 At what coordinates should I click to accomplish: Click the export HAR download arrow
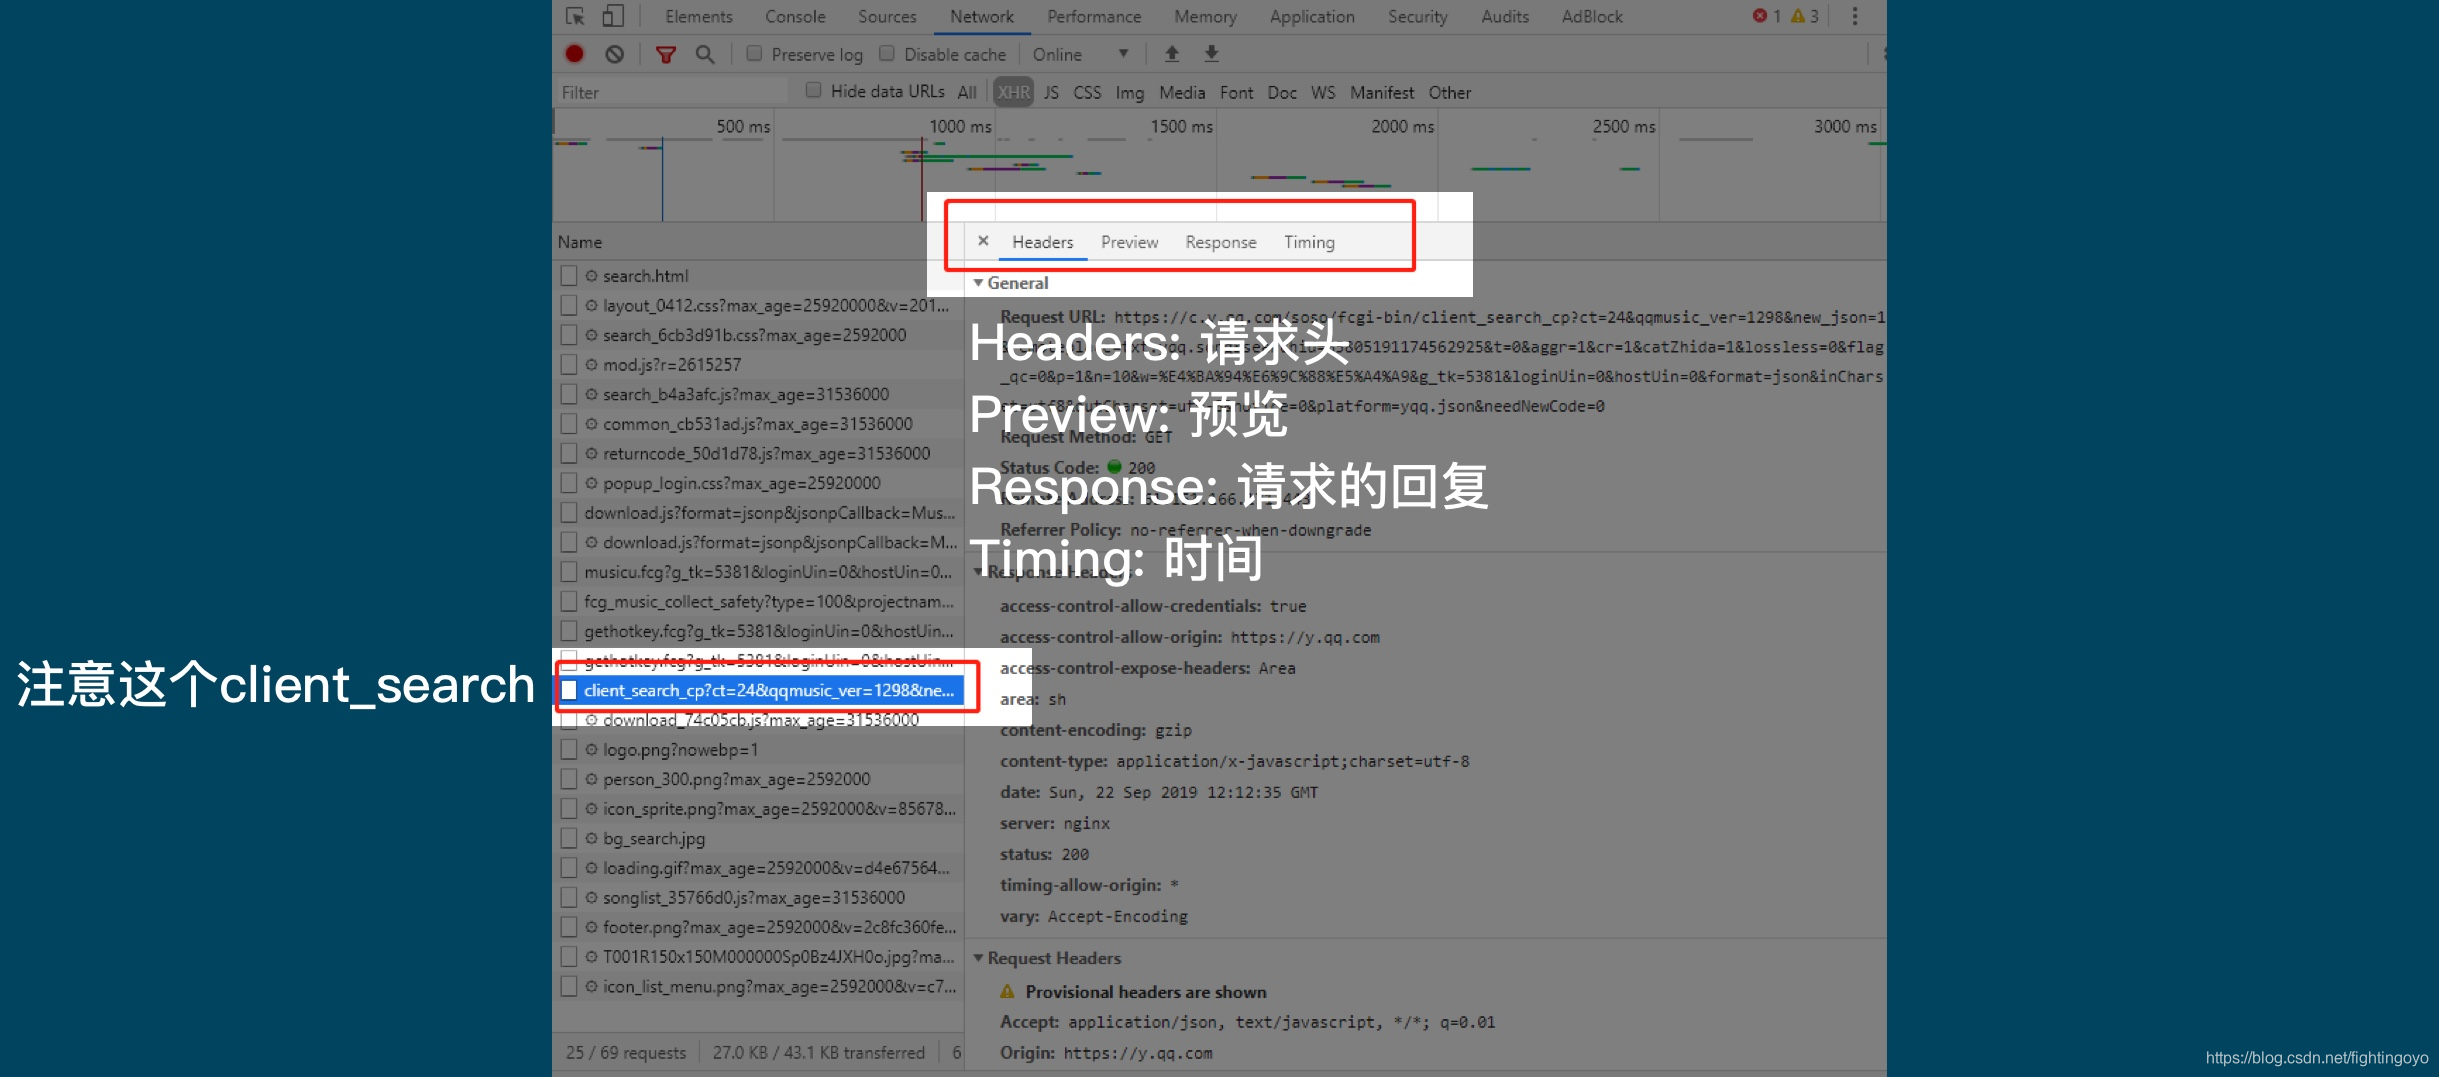(1211, 54)
